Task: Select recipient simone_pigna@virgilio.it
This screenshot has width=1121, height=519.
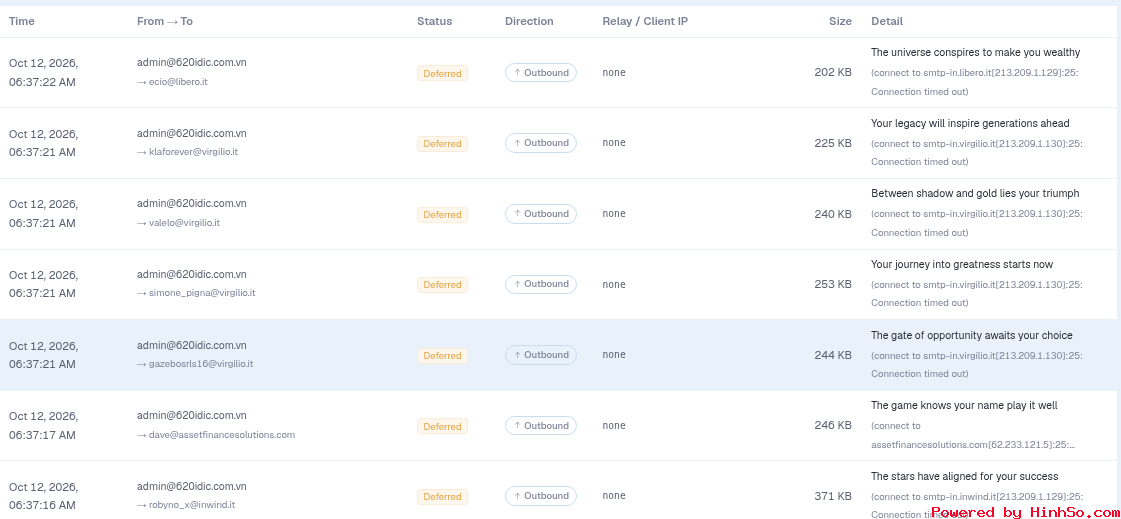Action: (202, 293)
